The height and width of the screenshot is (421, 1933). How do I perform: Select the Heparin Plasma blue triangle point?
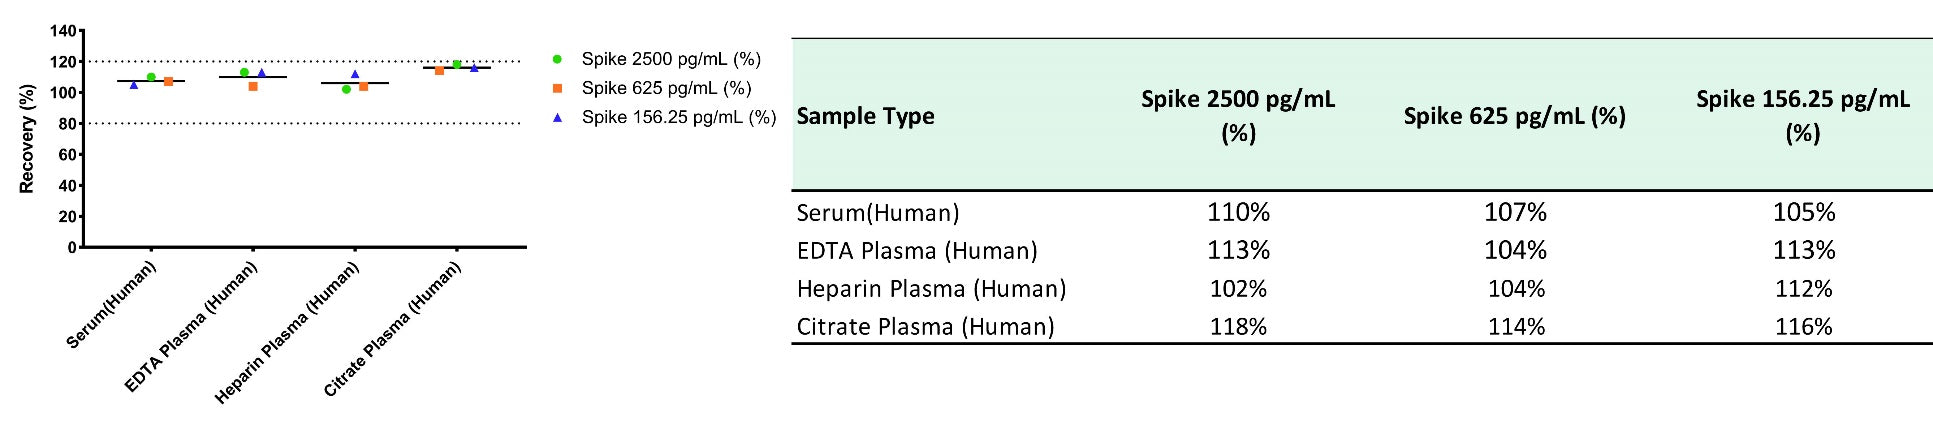click(x=355, y=74)
